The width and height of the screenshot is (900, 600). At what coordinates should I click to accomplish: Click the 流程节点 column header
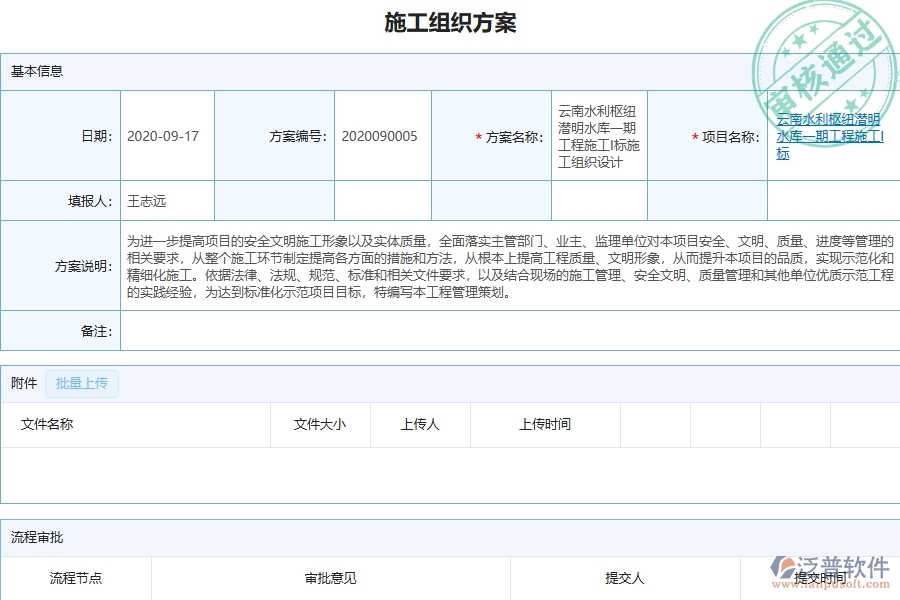point(77,578)
